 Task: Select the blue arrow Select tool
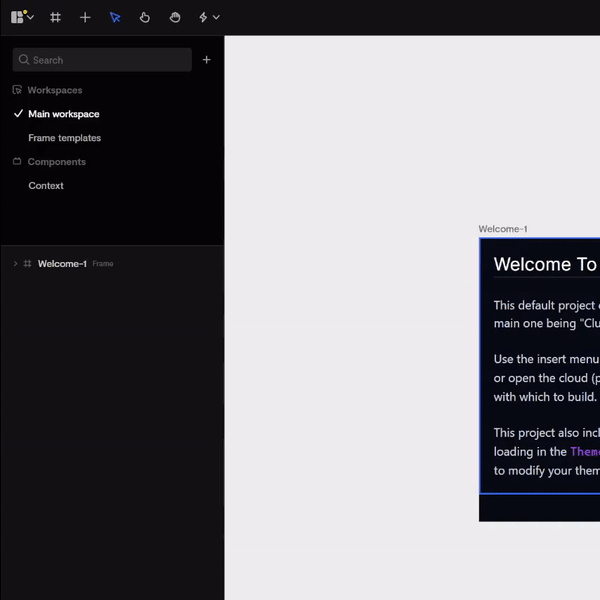click(x=115, y=17)
